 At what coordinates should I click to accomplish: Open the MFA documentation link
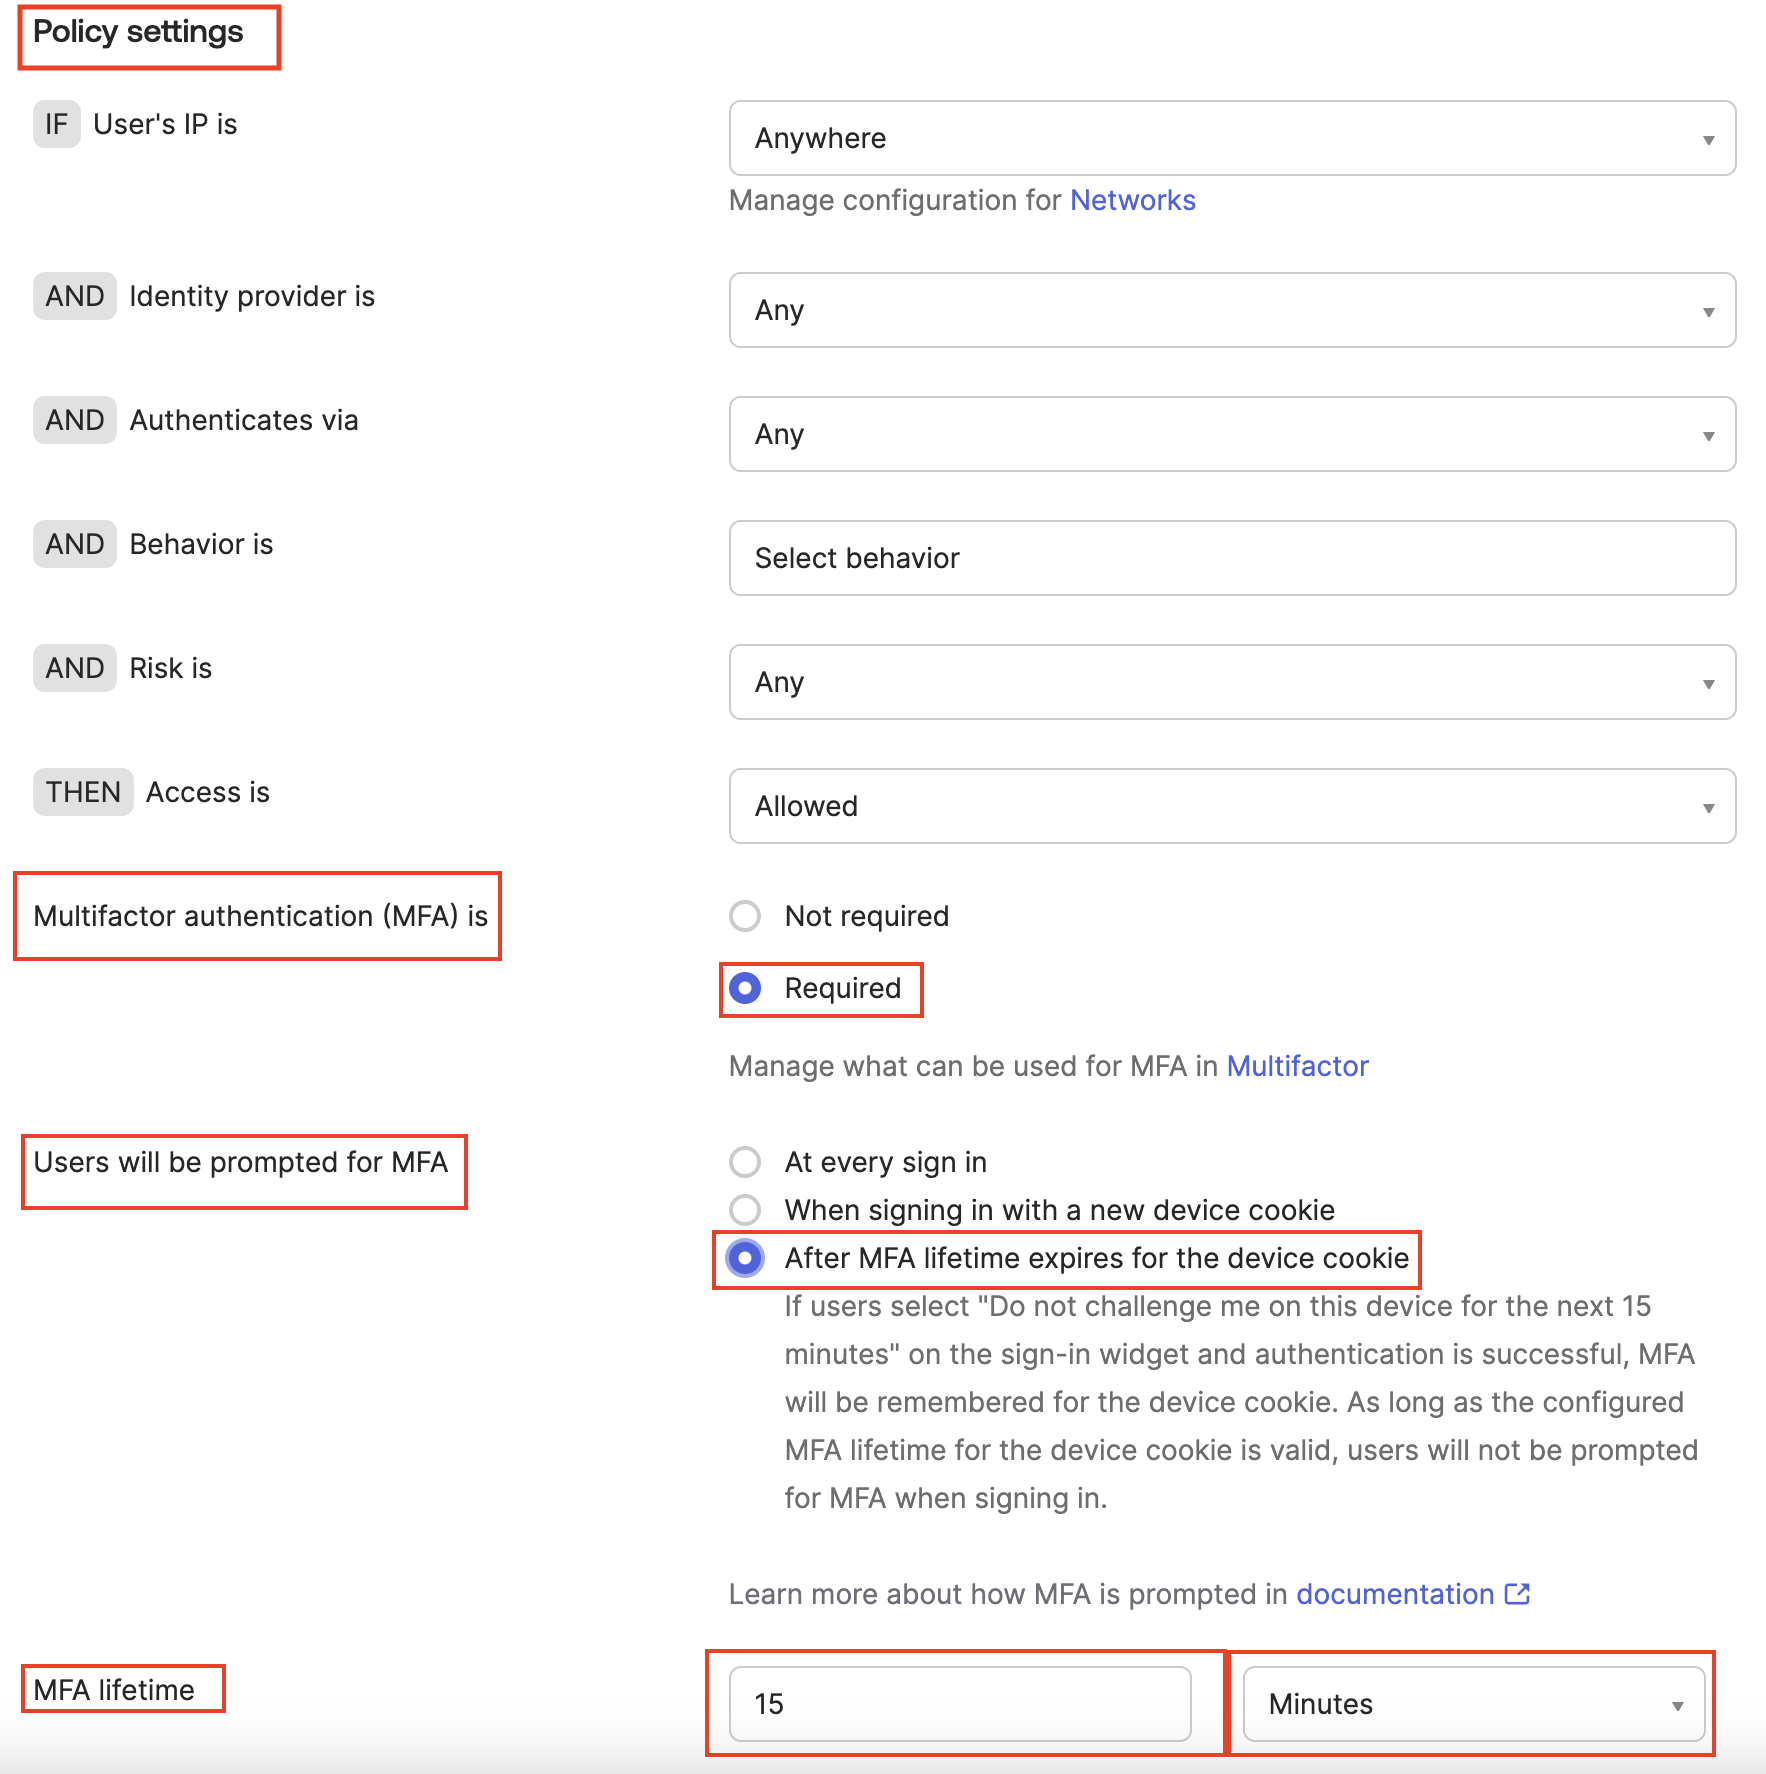tap(1394, 1594)
